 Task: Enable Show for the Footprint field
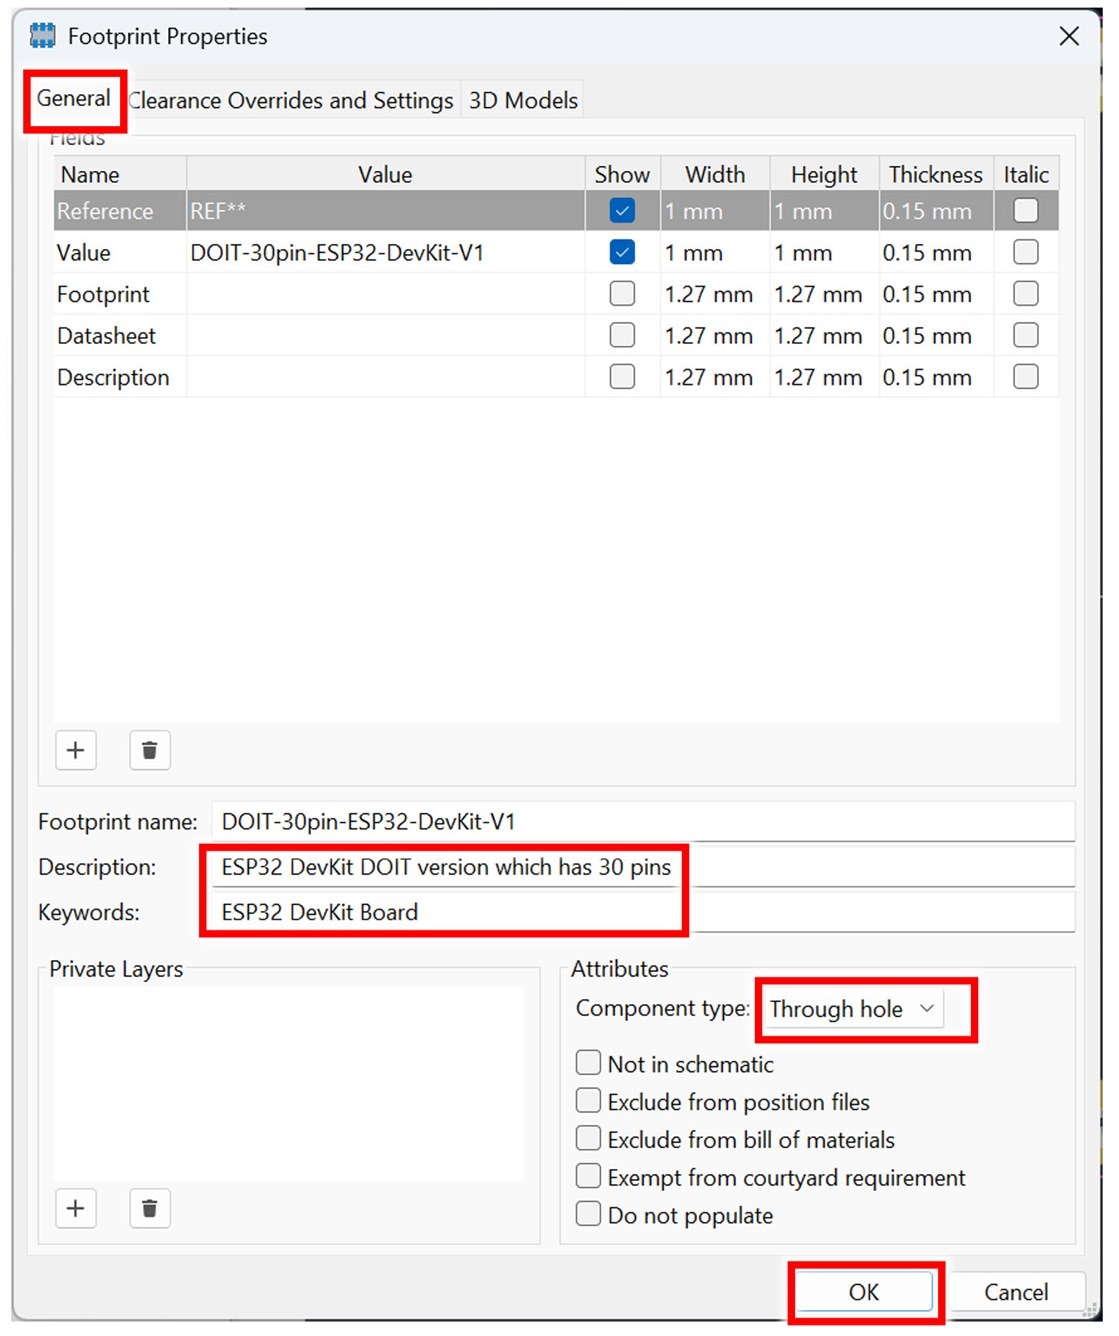622,293
